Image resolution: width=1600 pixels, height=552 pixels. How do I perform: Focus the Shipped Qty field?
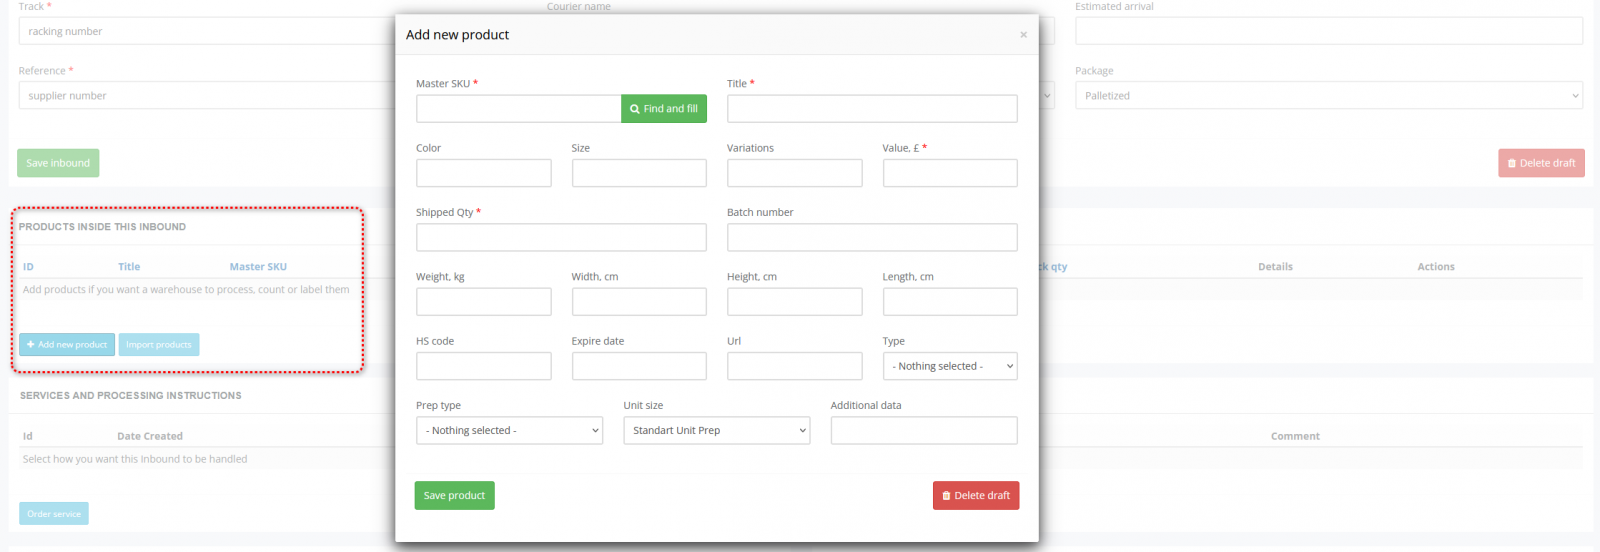[561, 238]
